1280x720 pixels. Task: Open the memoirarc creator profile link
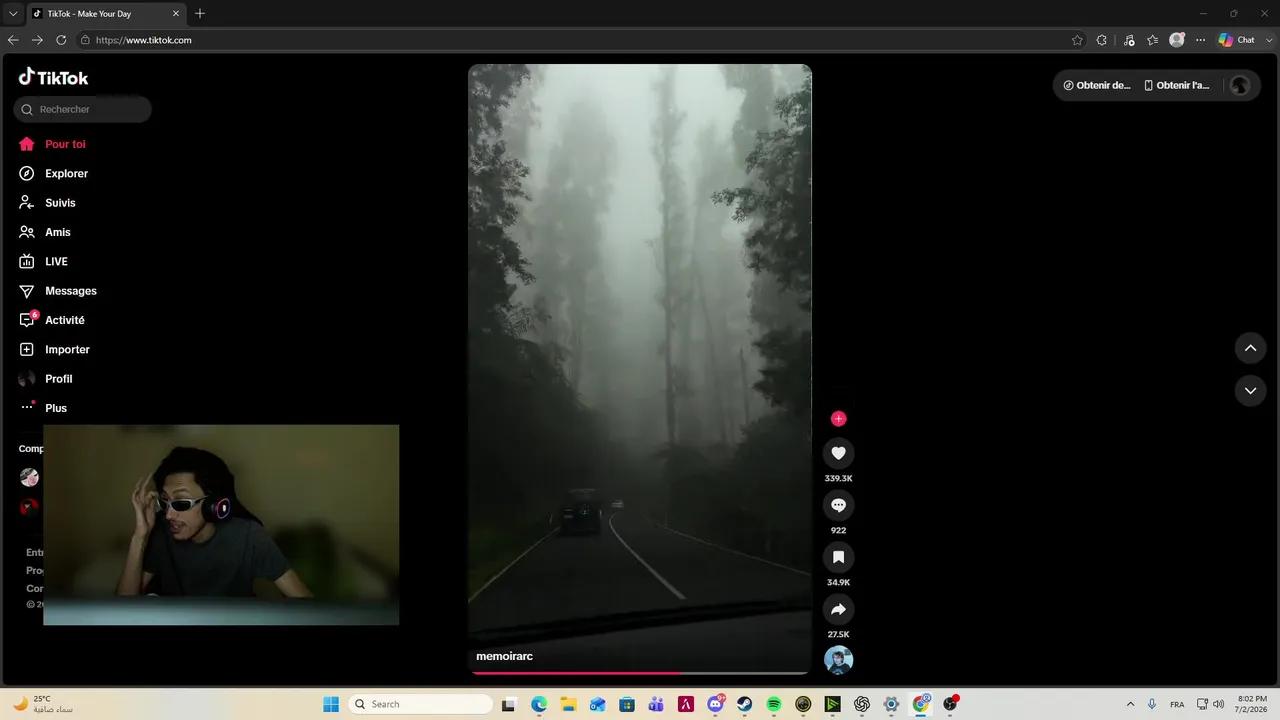(504, 656)
